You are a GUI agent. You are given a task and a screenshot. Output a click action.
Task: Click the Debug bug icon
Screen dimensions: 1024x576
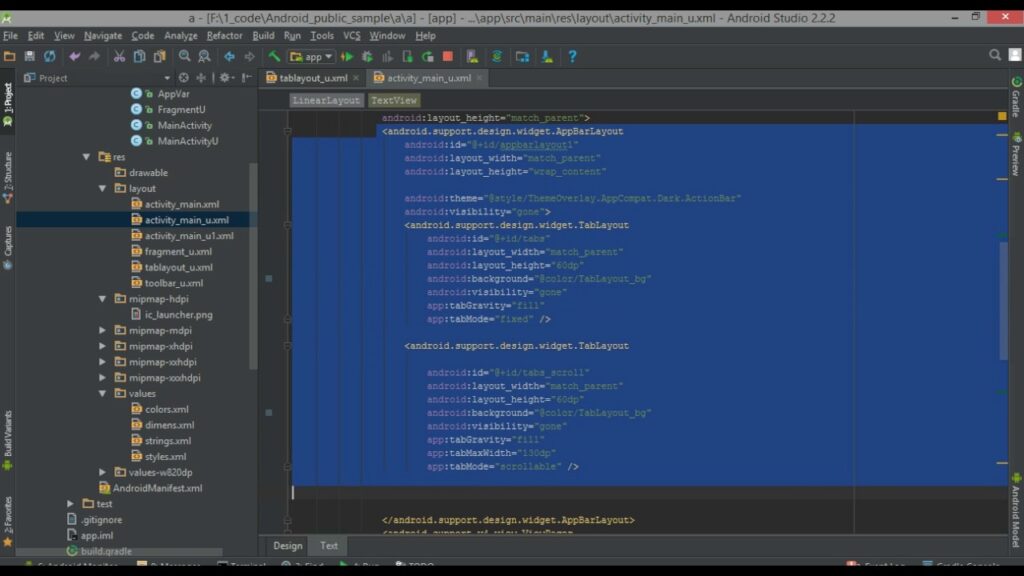coord(368,57)
